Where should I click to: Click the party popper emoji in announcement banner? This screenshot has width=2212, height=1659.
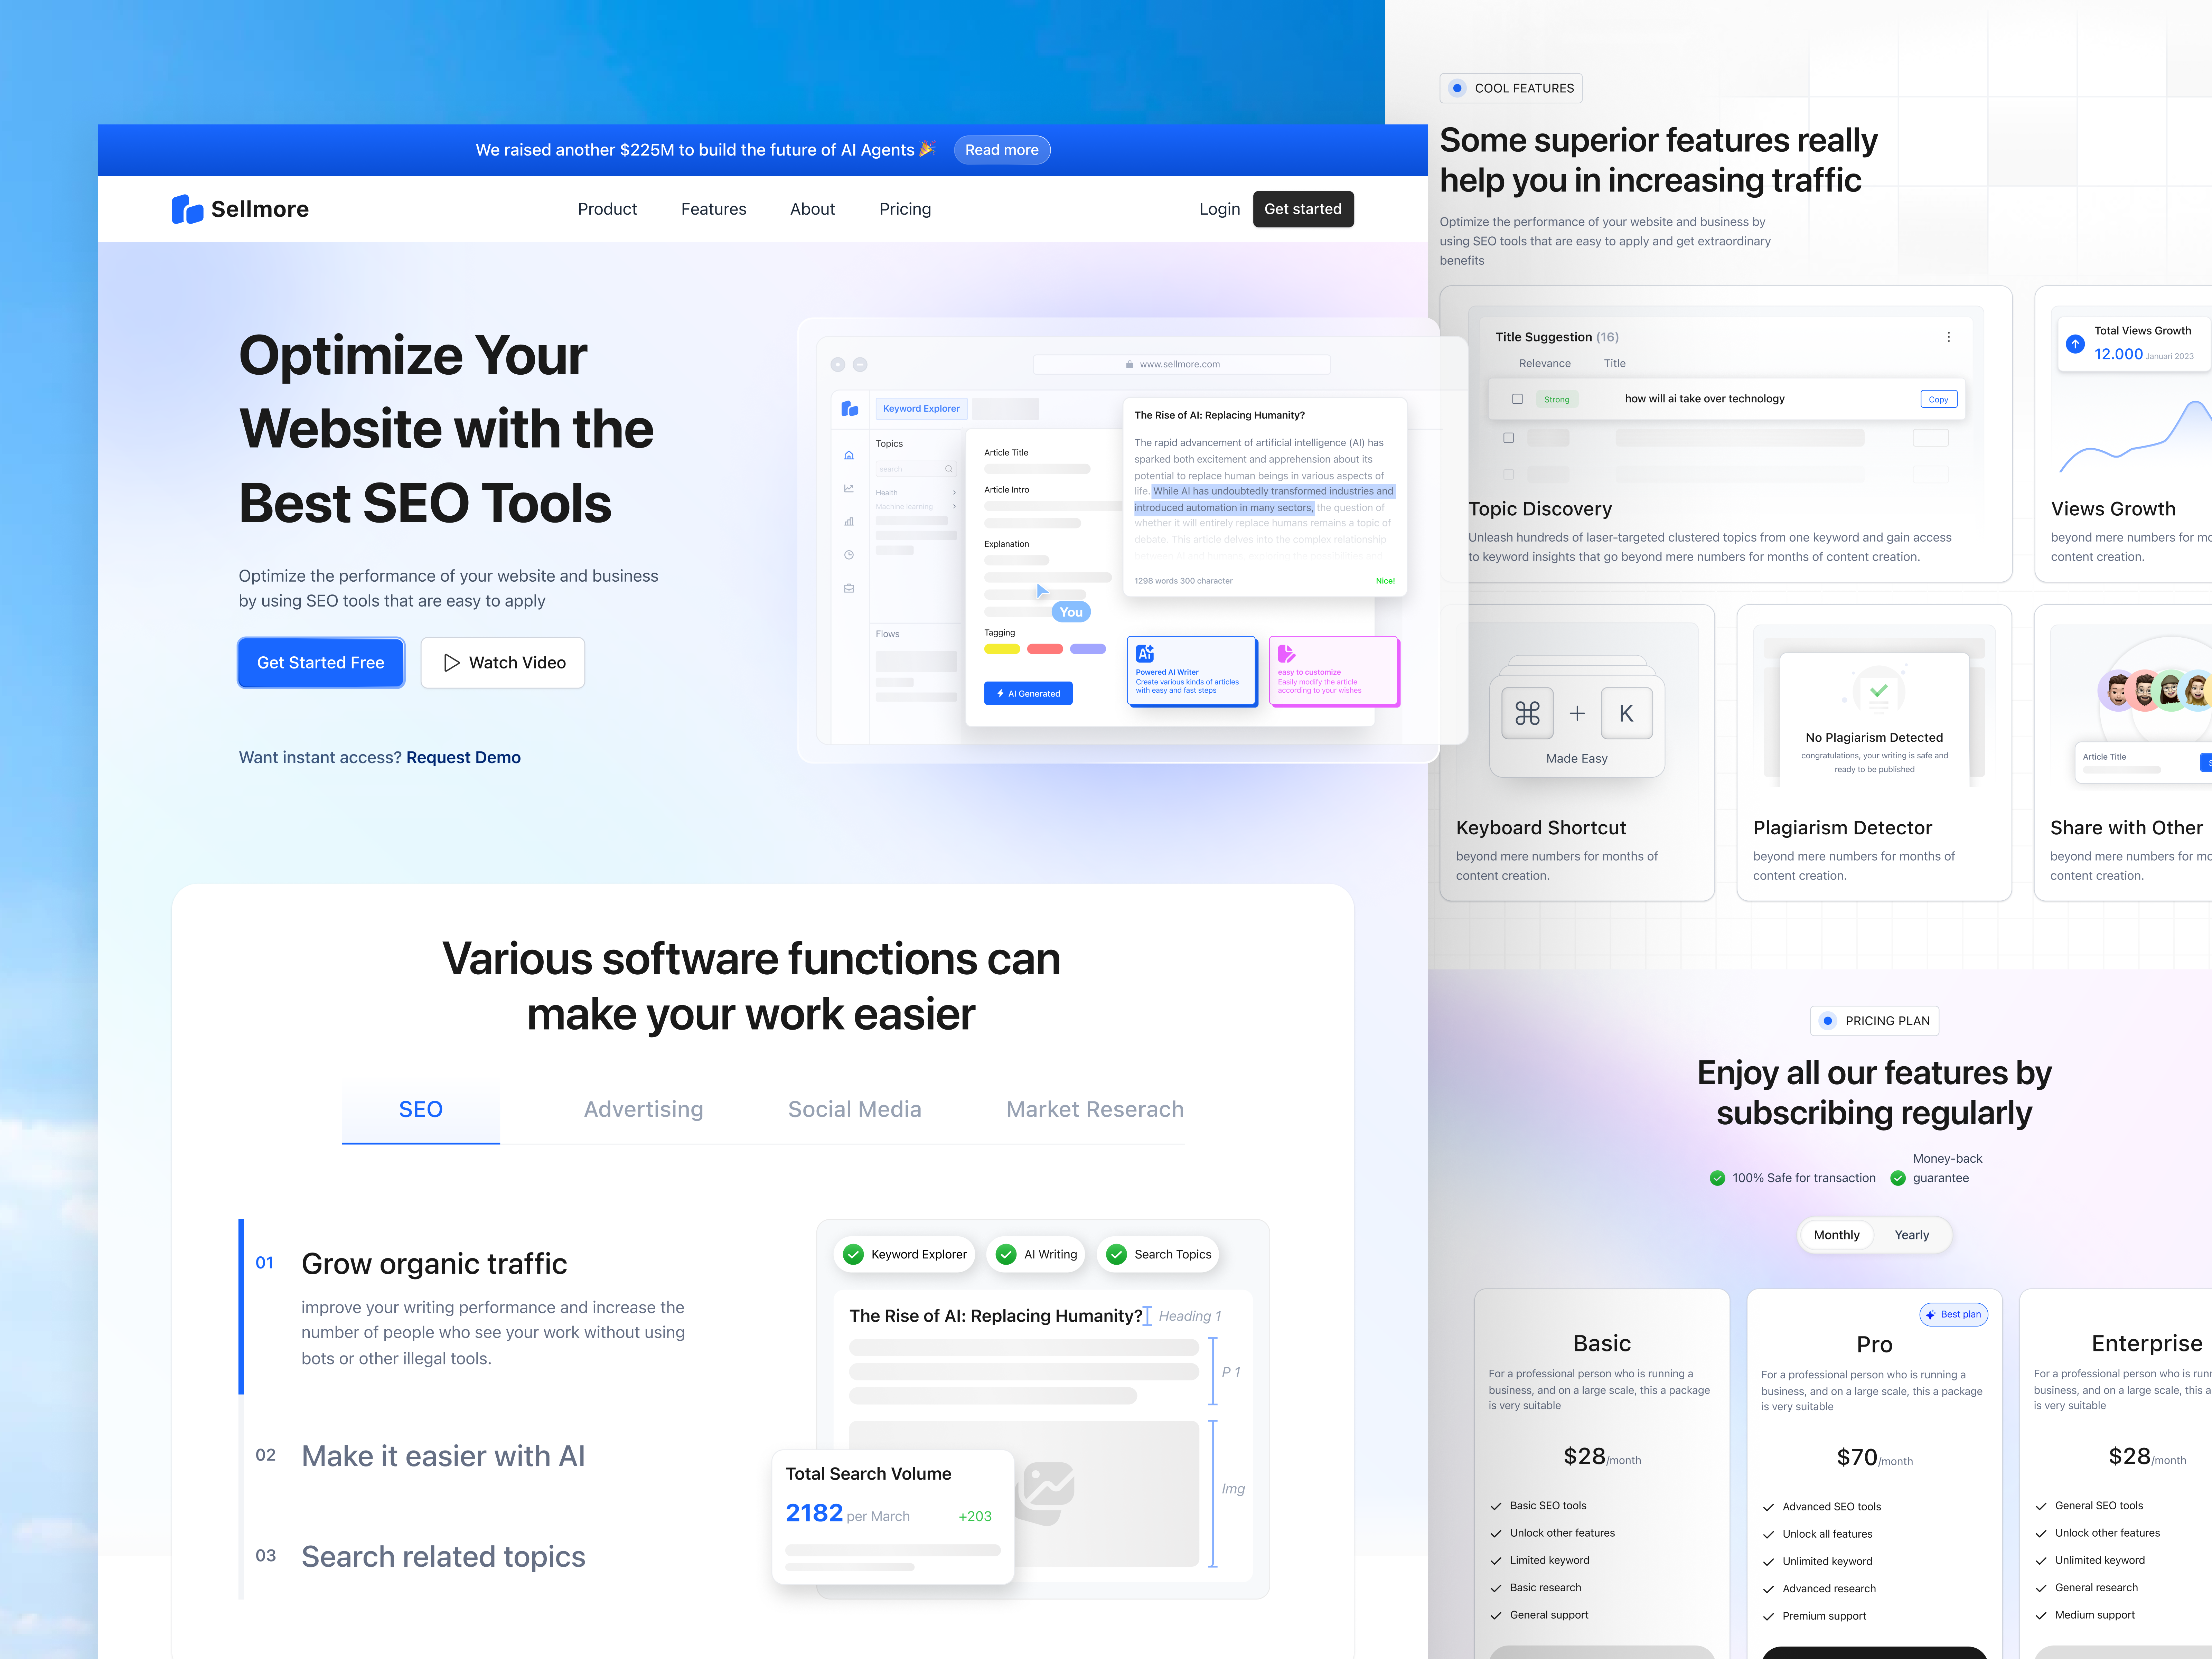pos(927,149)
